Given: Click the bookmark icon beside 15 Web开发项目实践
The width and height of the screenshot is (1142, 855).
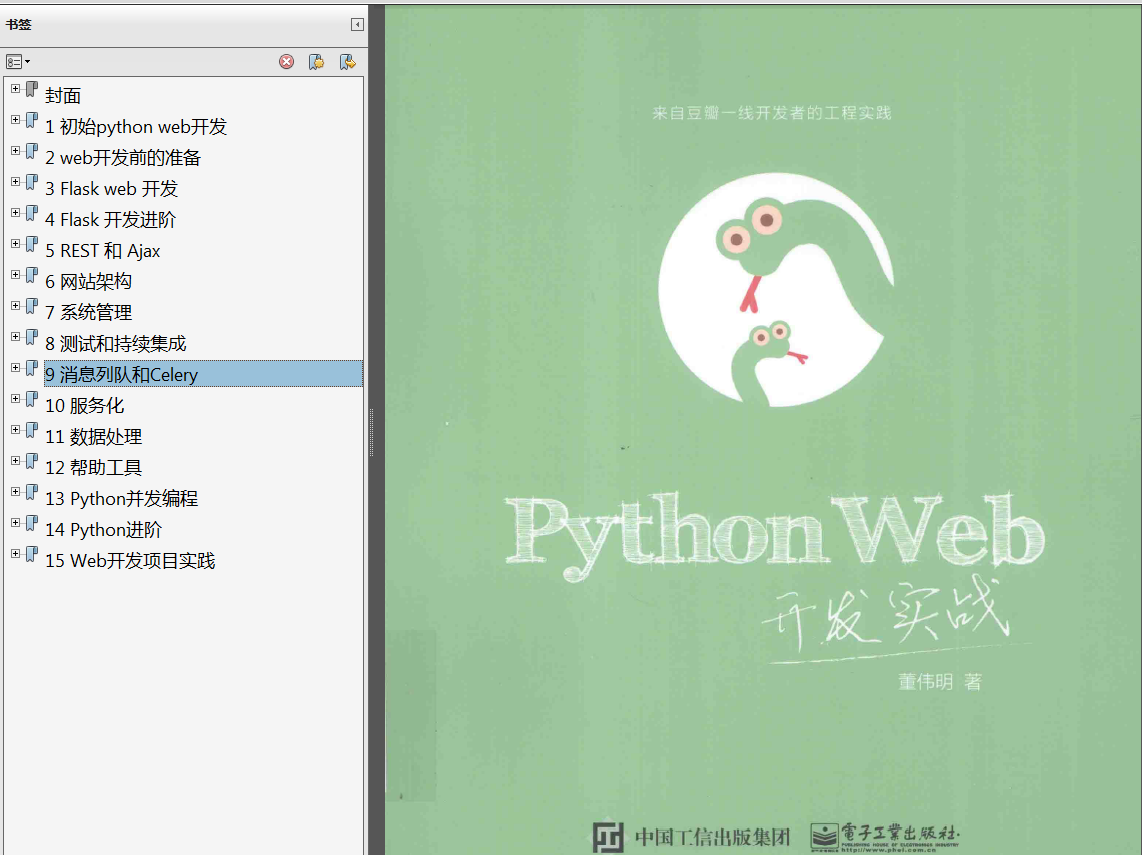Looking at the screenshot, I should [x=31, y=554].
